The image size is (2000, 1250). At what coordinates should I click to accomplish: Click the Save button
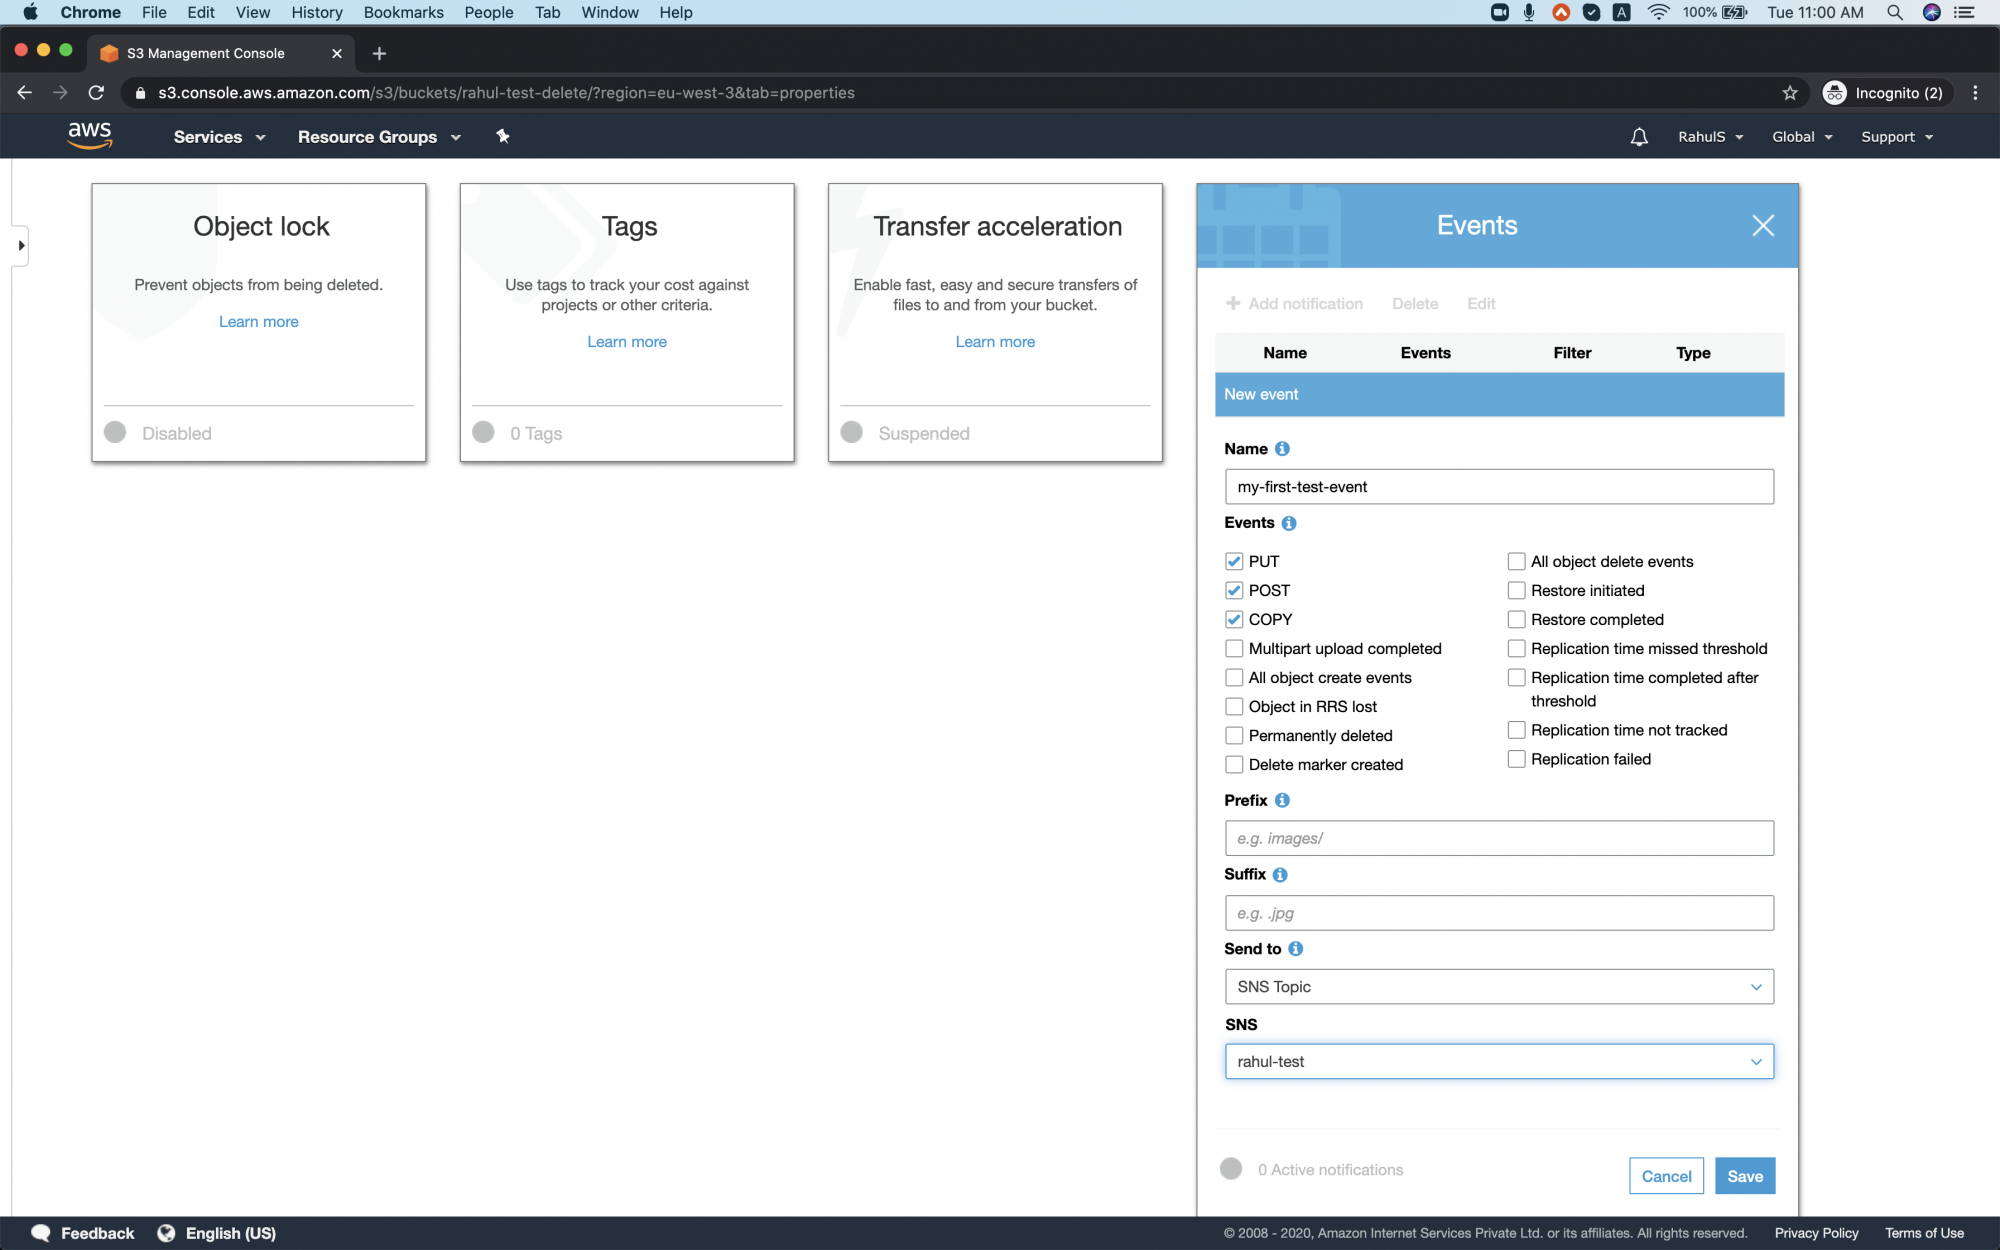point(1744,1176)
